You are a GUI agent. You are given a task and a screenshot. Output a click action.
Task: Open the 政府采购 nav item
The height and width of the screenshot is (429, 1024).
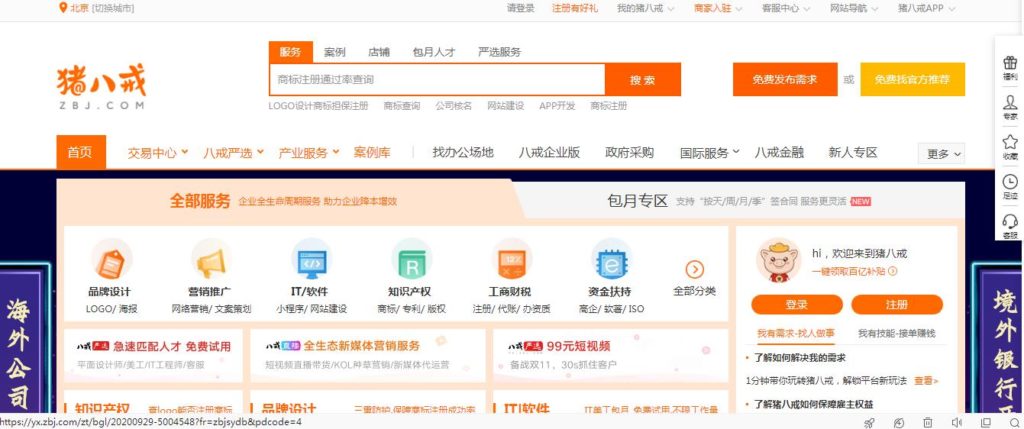pos(630,153)
